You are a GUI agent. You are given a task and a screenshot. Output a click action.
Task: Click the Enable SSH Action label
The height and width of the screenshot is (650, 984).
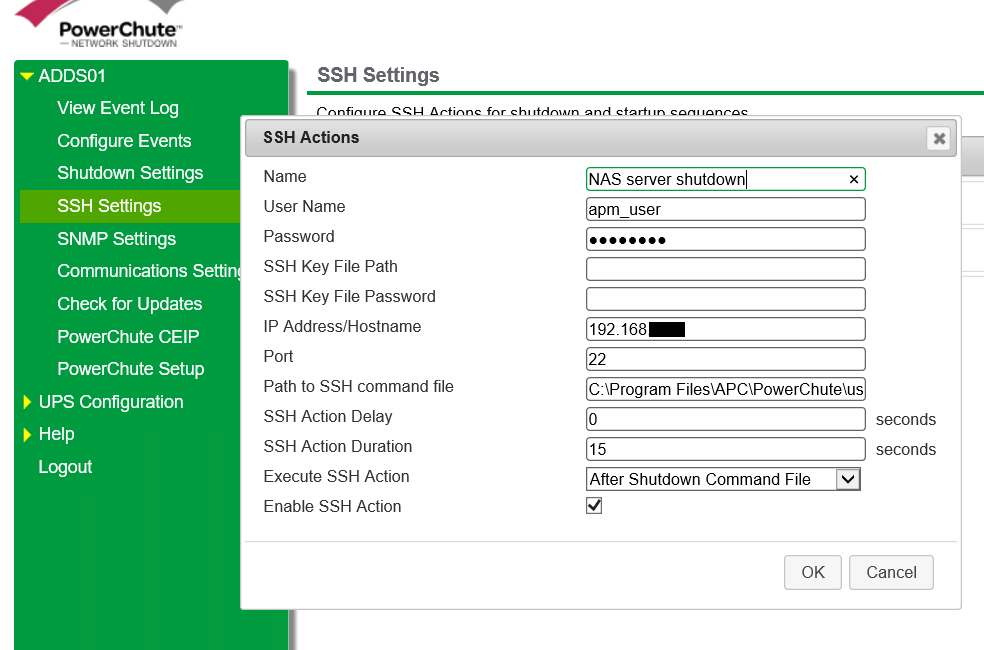[332, 506]
